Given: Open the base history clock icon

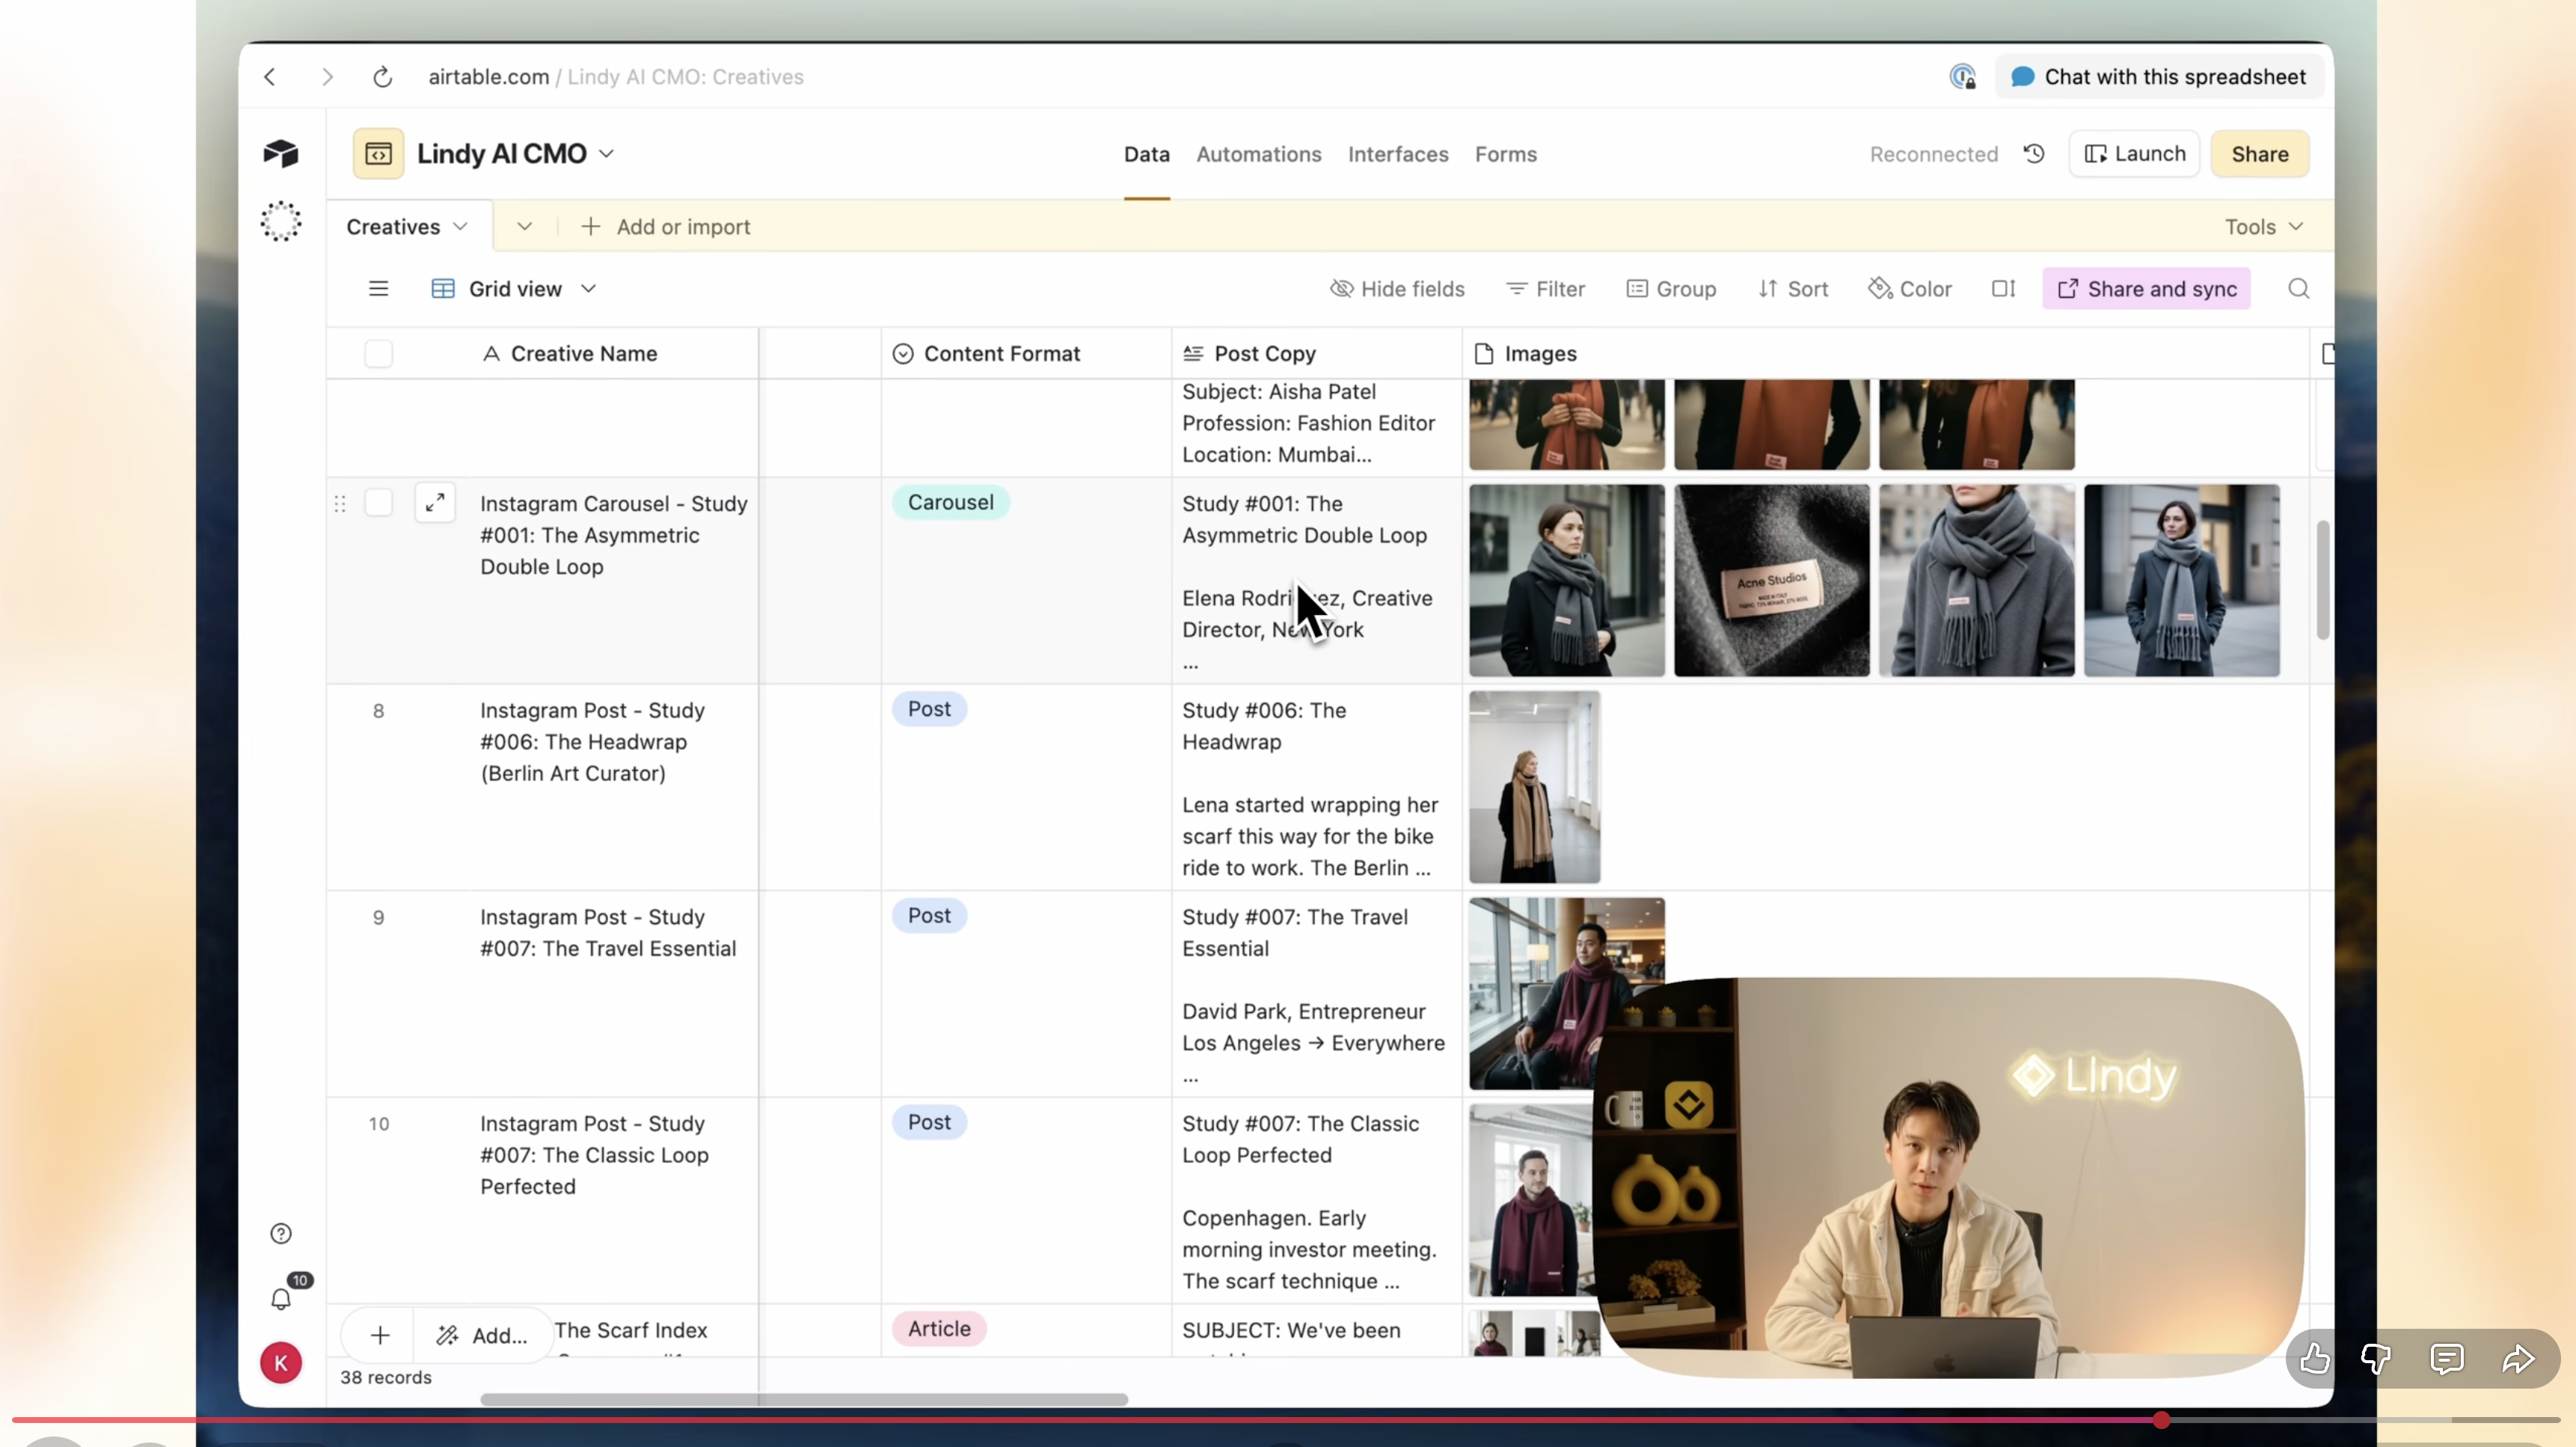Looking at the screenshot, I should [2033, 154].
